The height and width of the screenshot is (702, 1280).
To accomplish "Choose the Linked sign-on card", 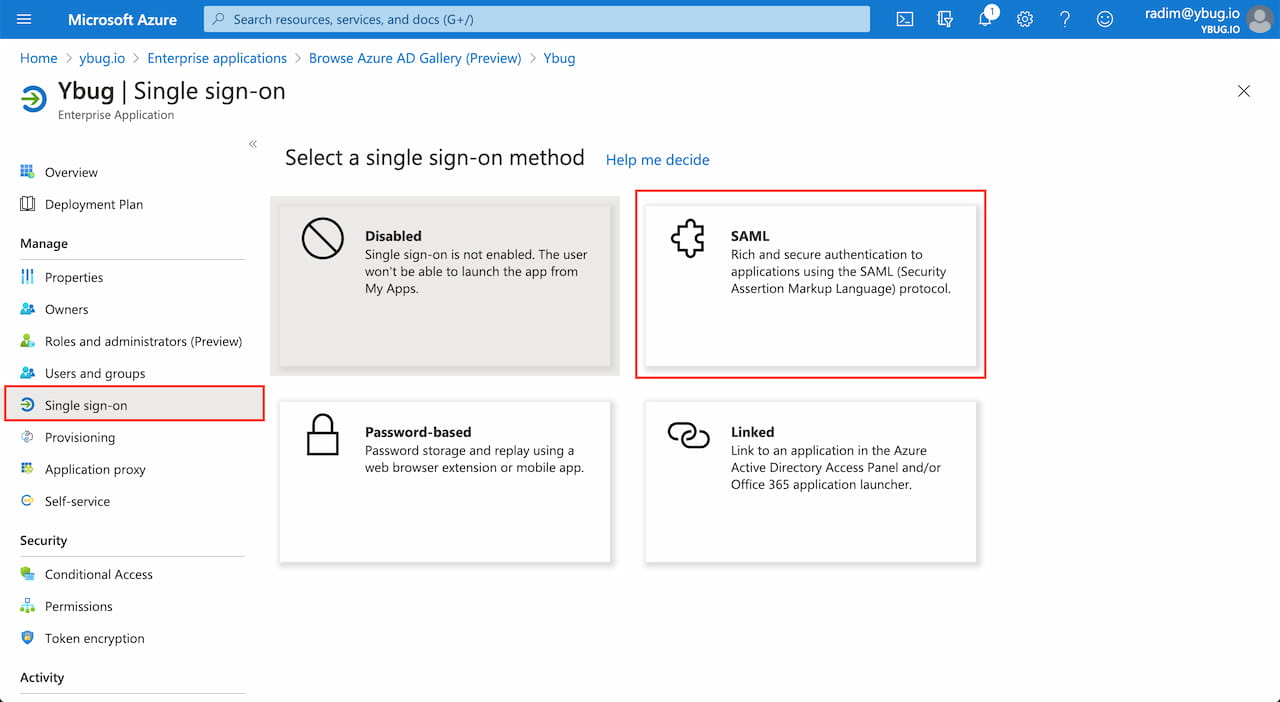I will tap(811, 482).
